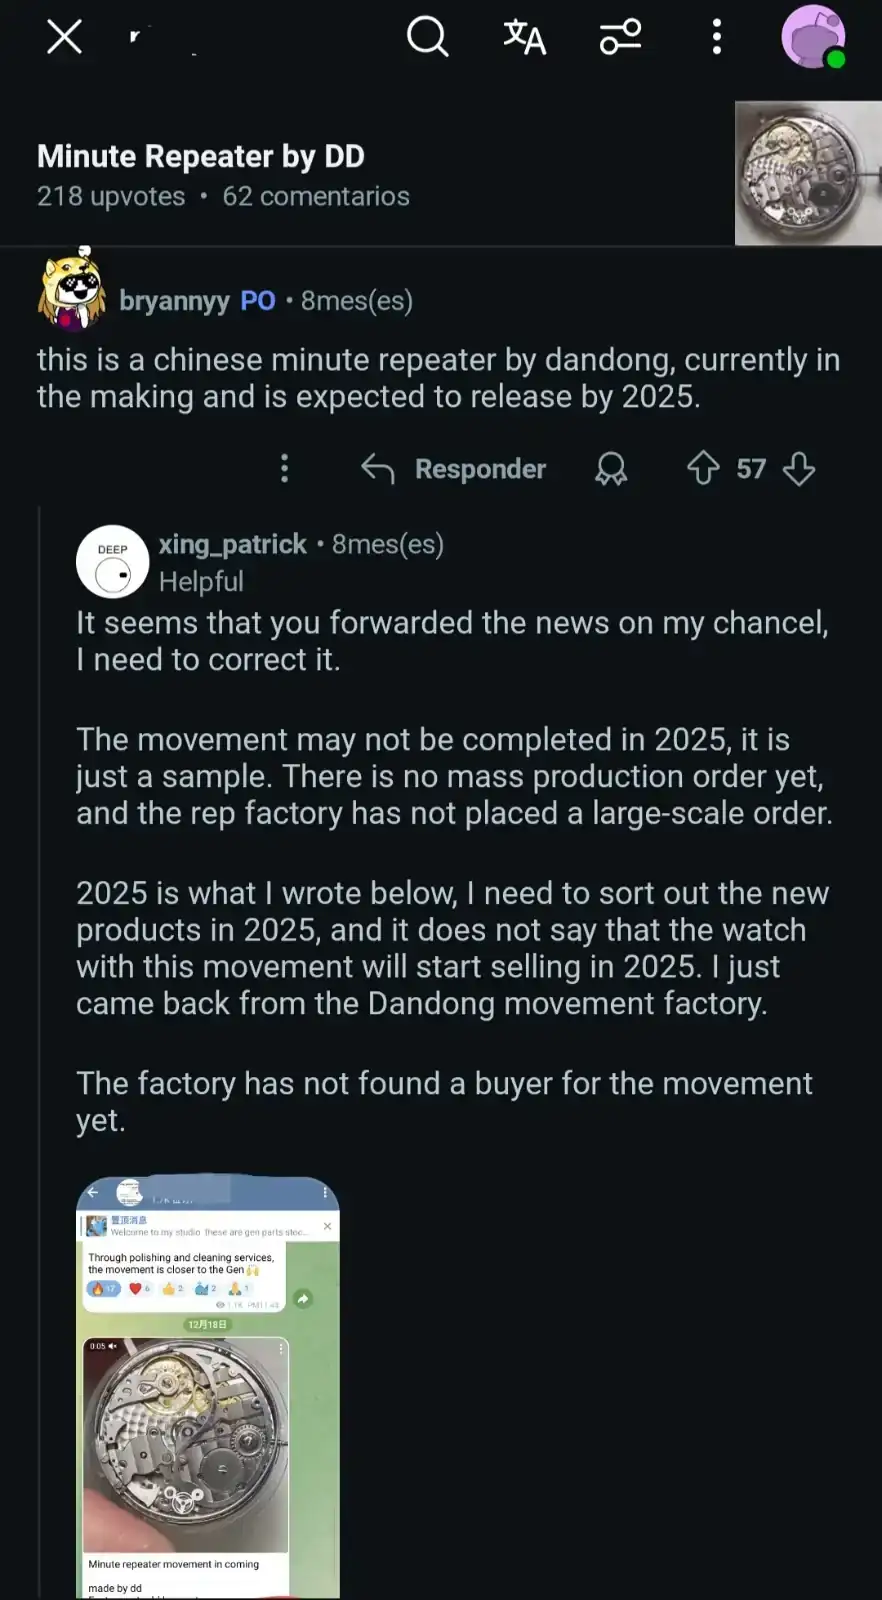Image resolution: width=882 pixels, height=1600 pixels.
Task: Open the comment sort options icon
Action: [x=620, y=38]
